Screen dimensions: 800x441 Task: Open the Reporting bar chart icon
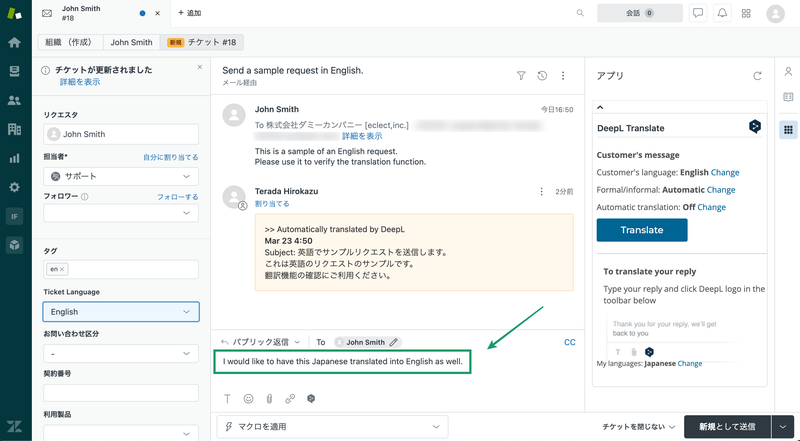tap(14, 158)
